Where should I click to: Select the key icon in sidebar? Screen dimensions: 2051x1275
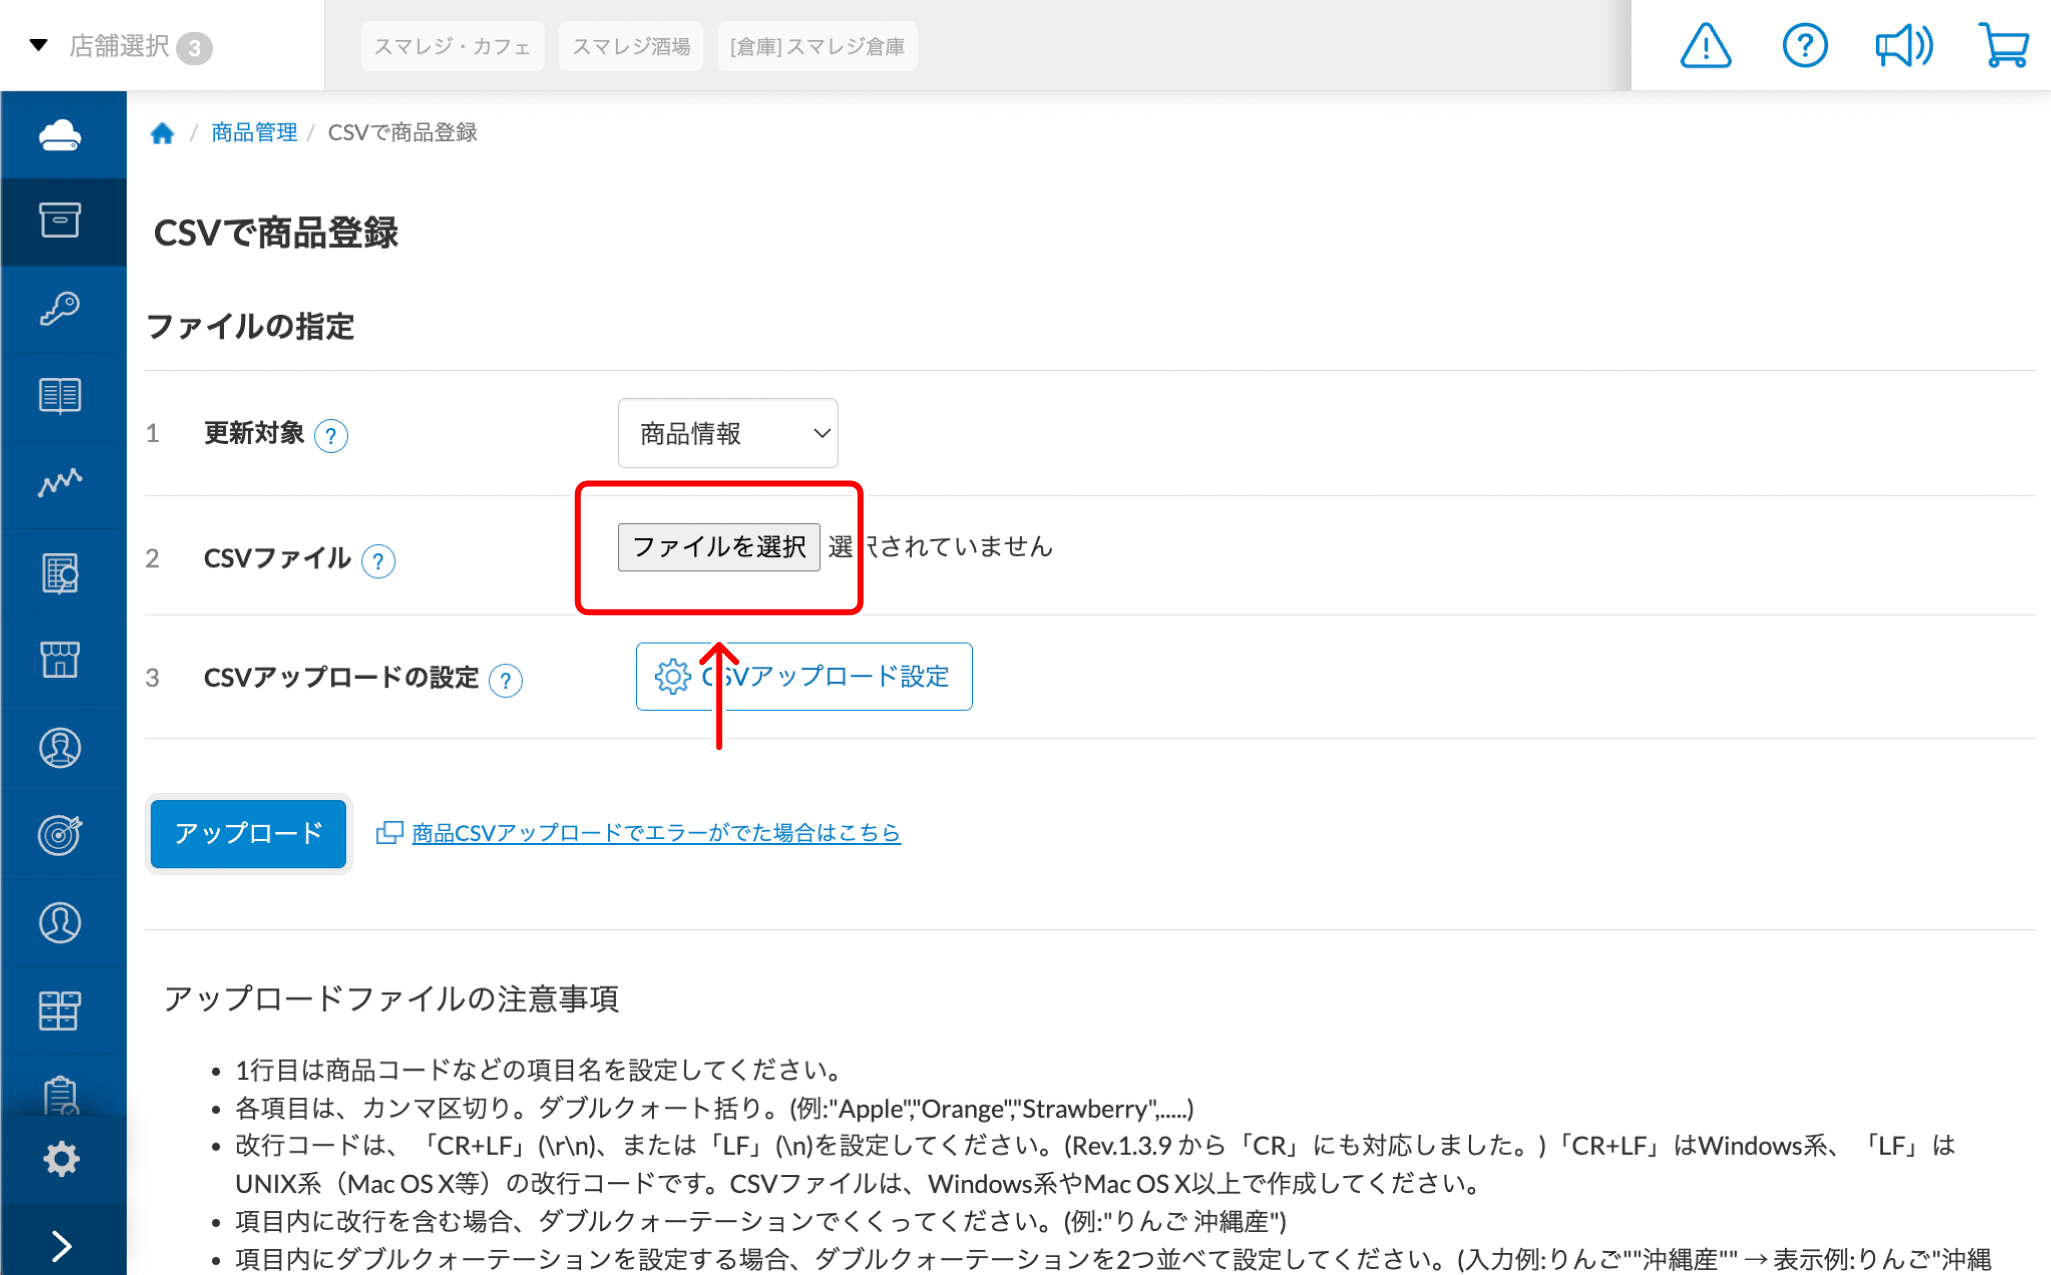60,308
